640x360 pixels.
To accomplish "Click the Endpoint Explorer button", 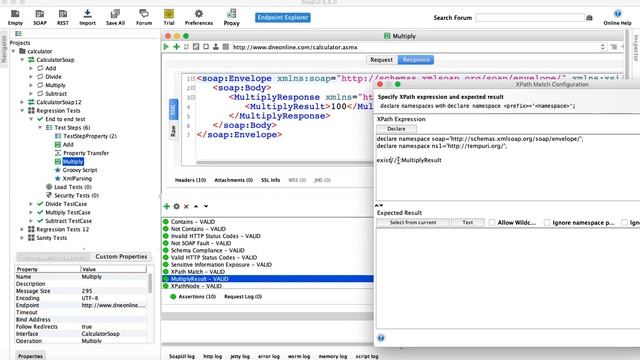I will [x=283, y=18].
